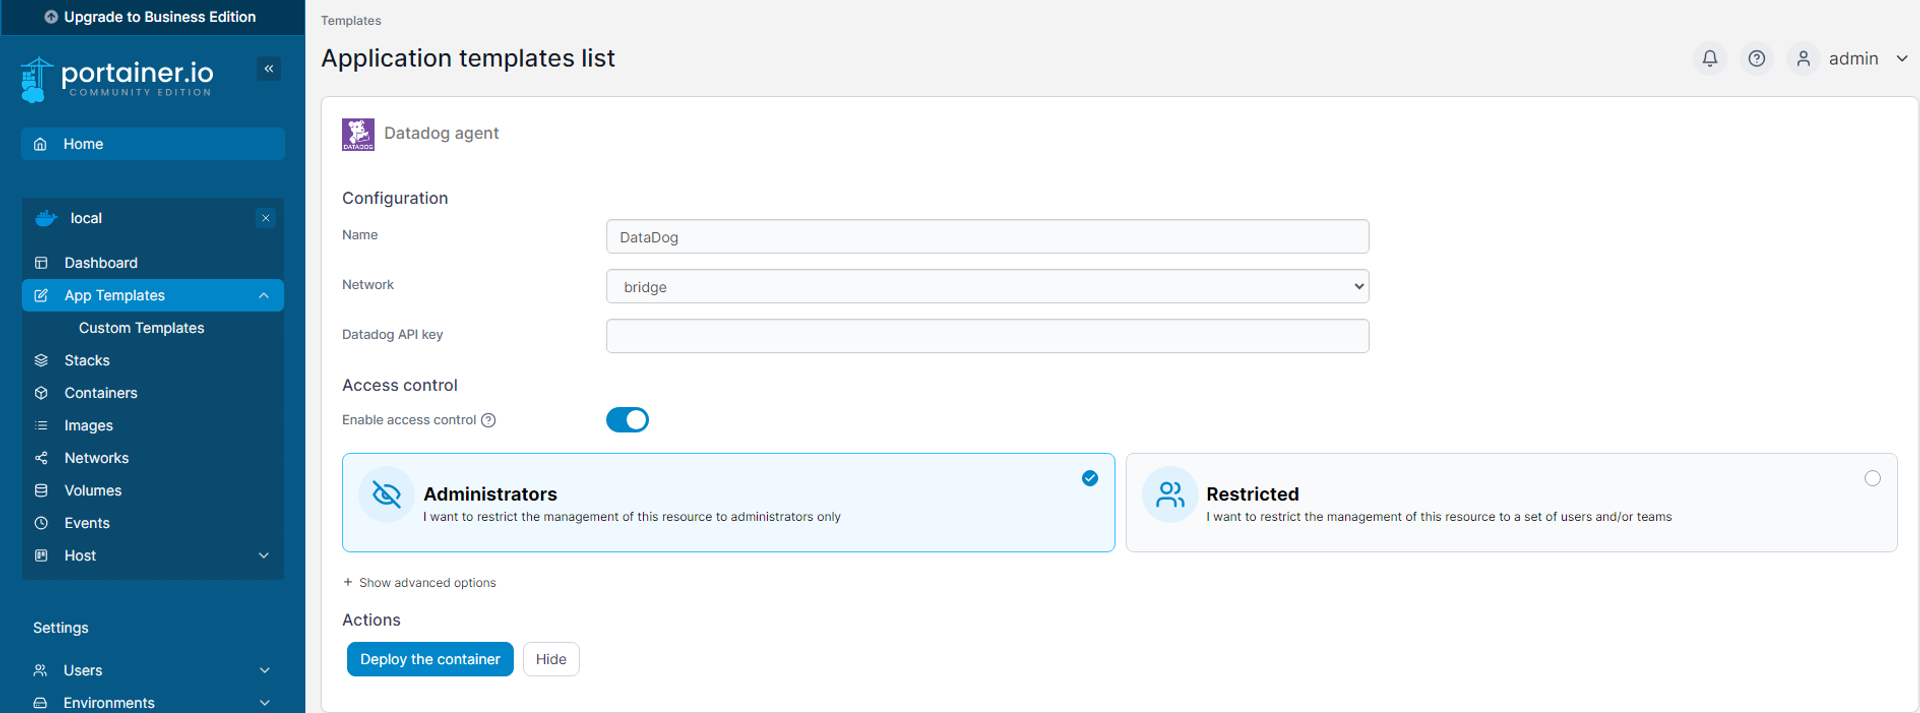Click the Networks share icon
The height and width of the screenshot is (713, 1920).
pos(41,458)
